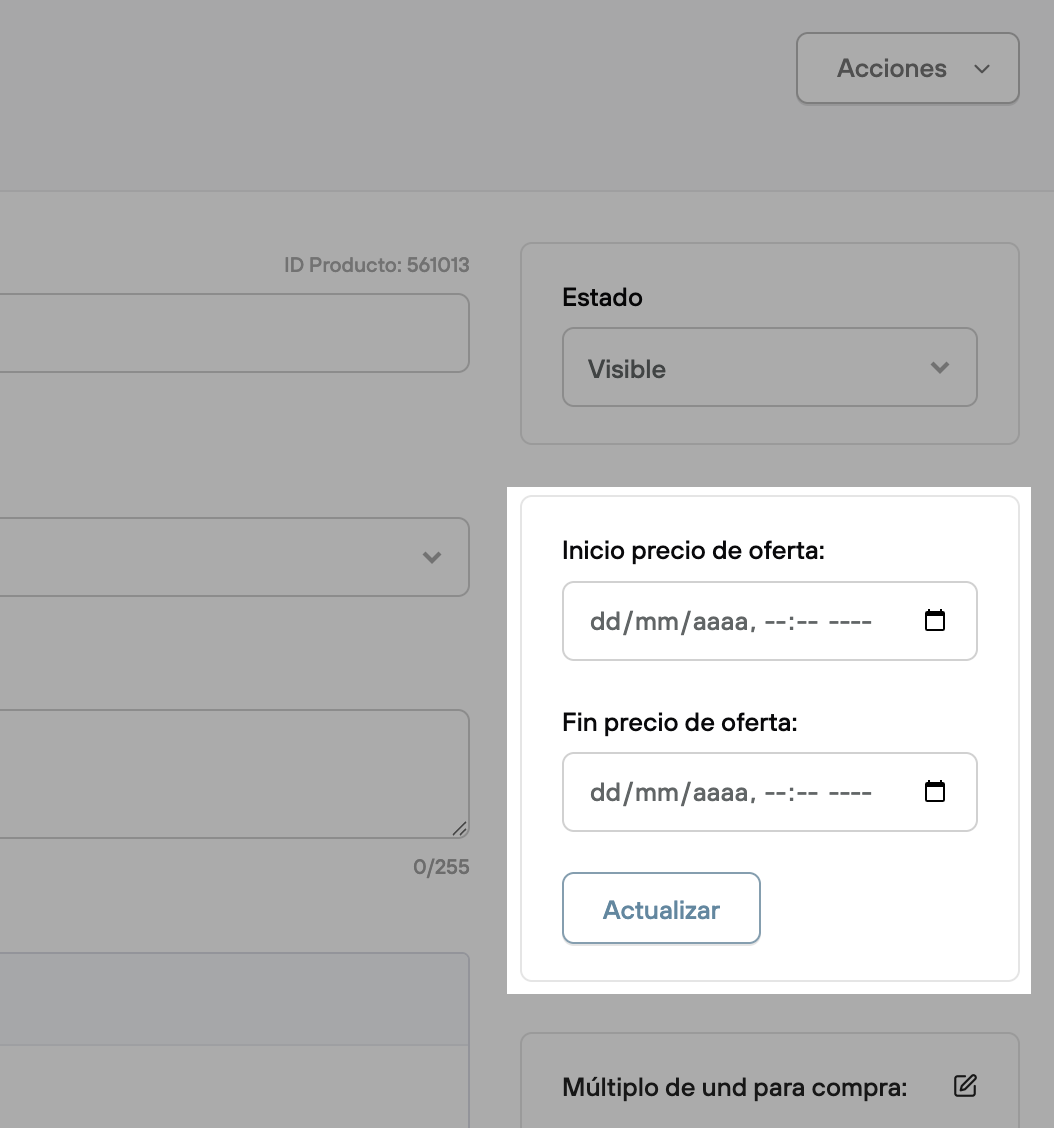The image size is (1054, 1128).
Task: Open calendar picker for Inicio precio de oferta
Action: pyautogui.click(x=935, y=620)
